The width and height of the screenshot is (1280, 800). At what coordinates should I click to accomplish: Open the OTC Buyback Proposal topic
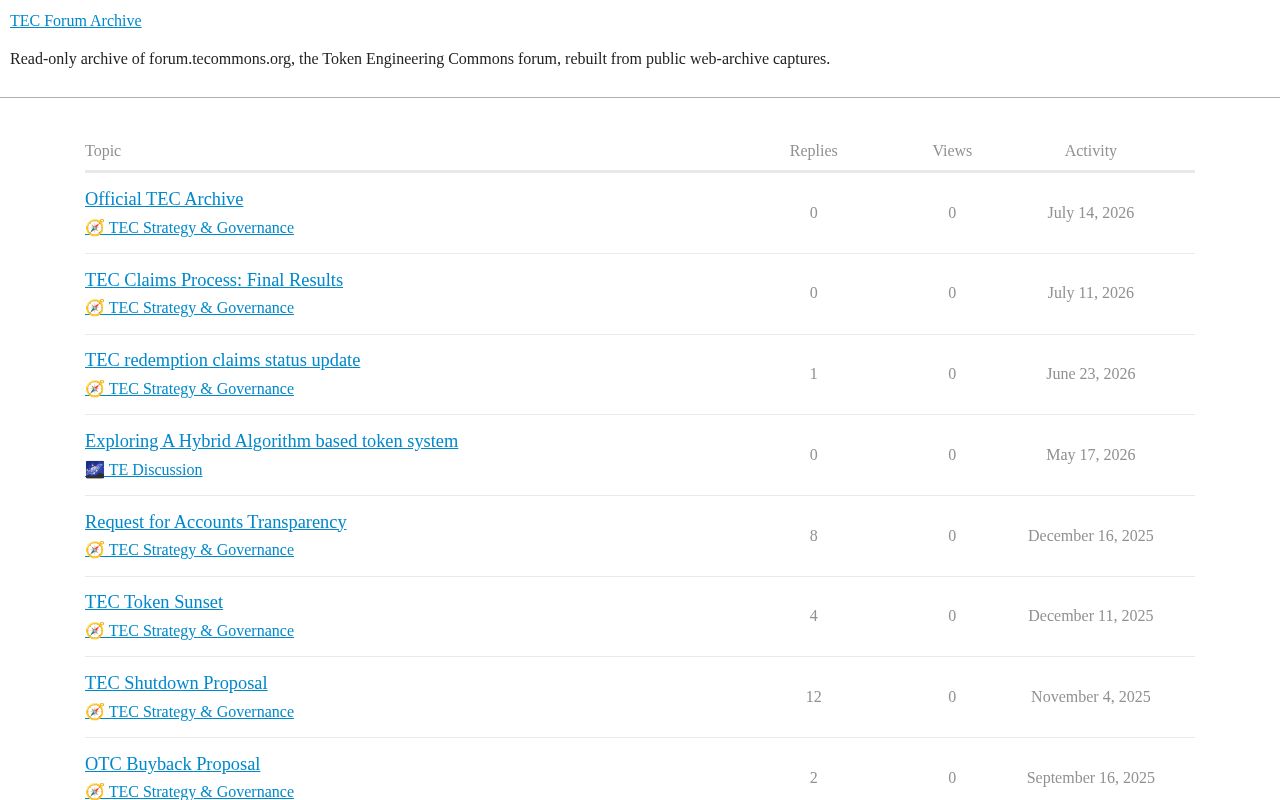point(172,764)
